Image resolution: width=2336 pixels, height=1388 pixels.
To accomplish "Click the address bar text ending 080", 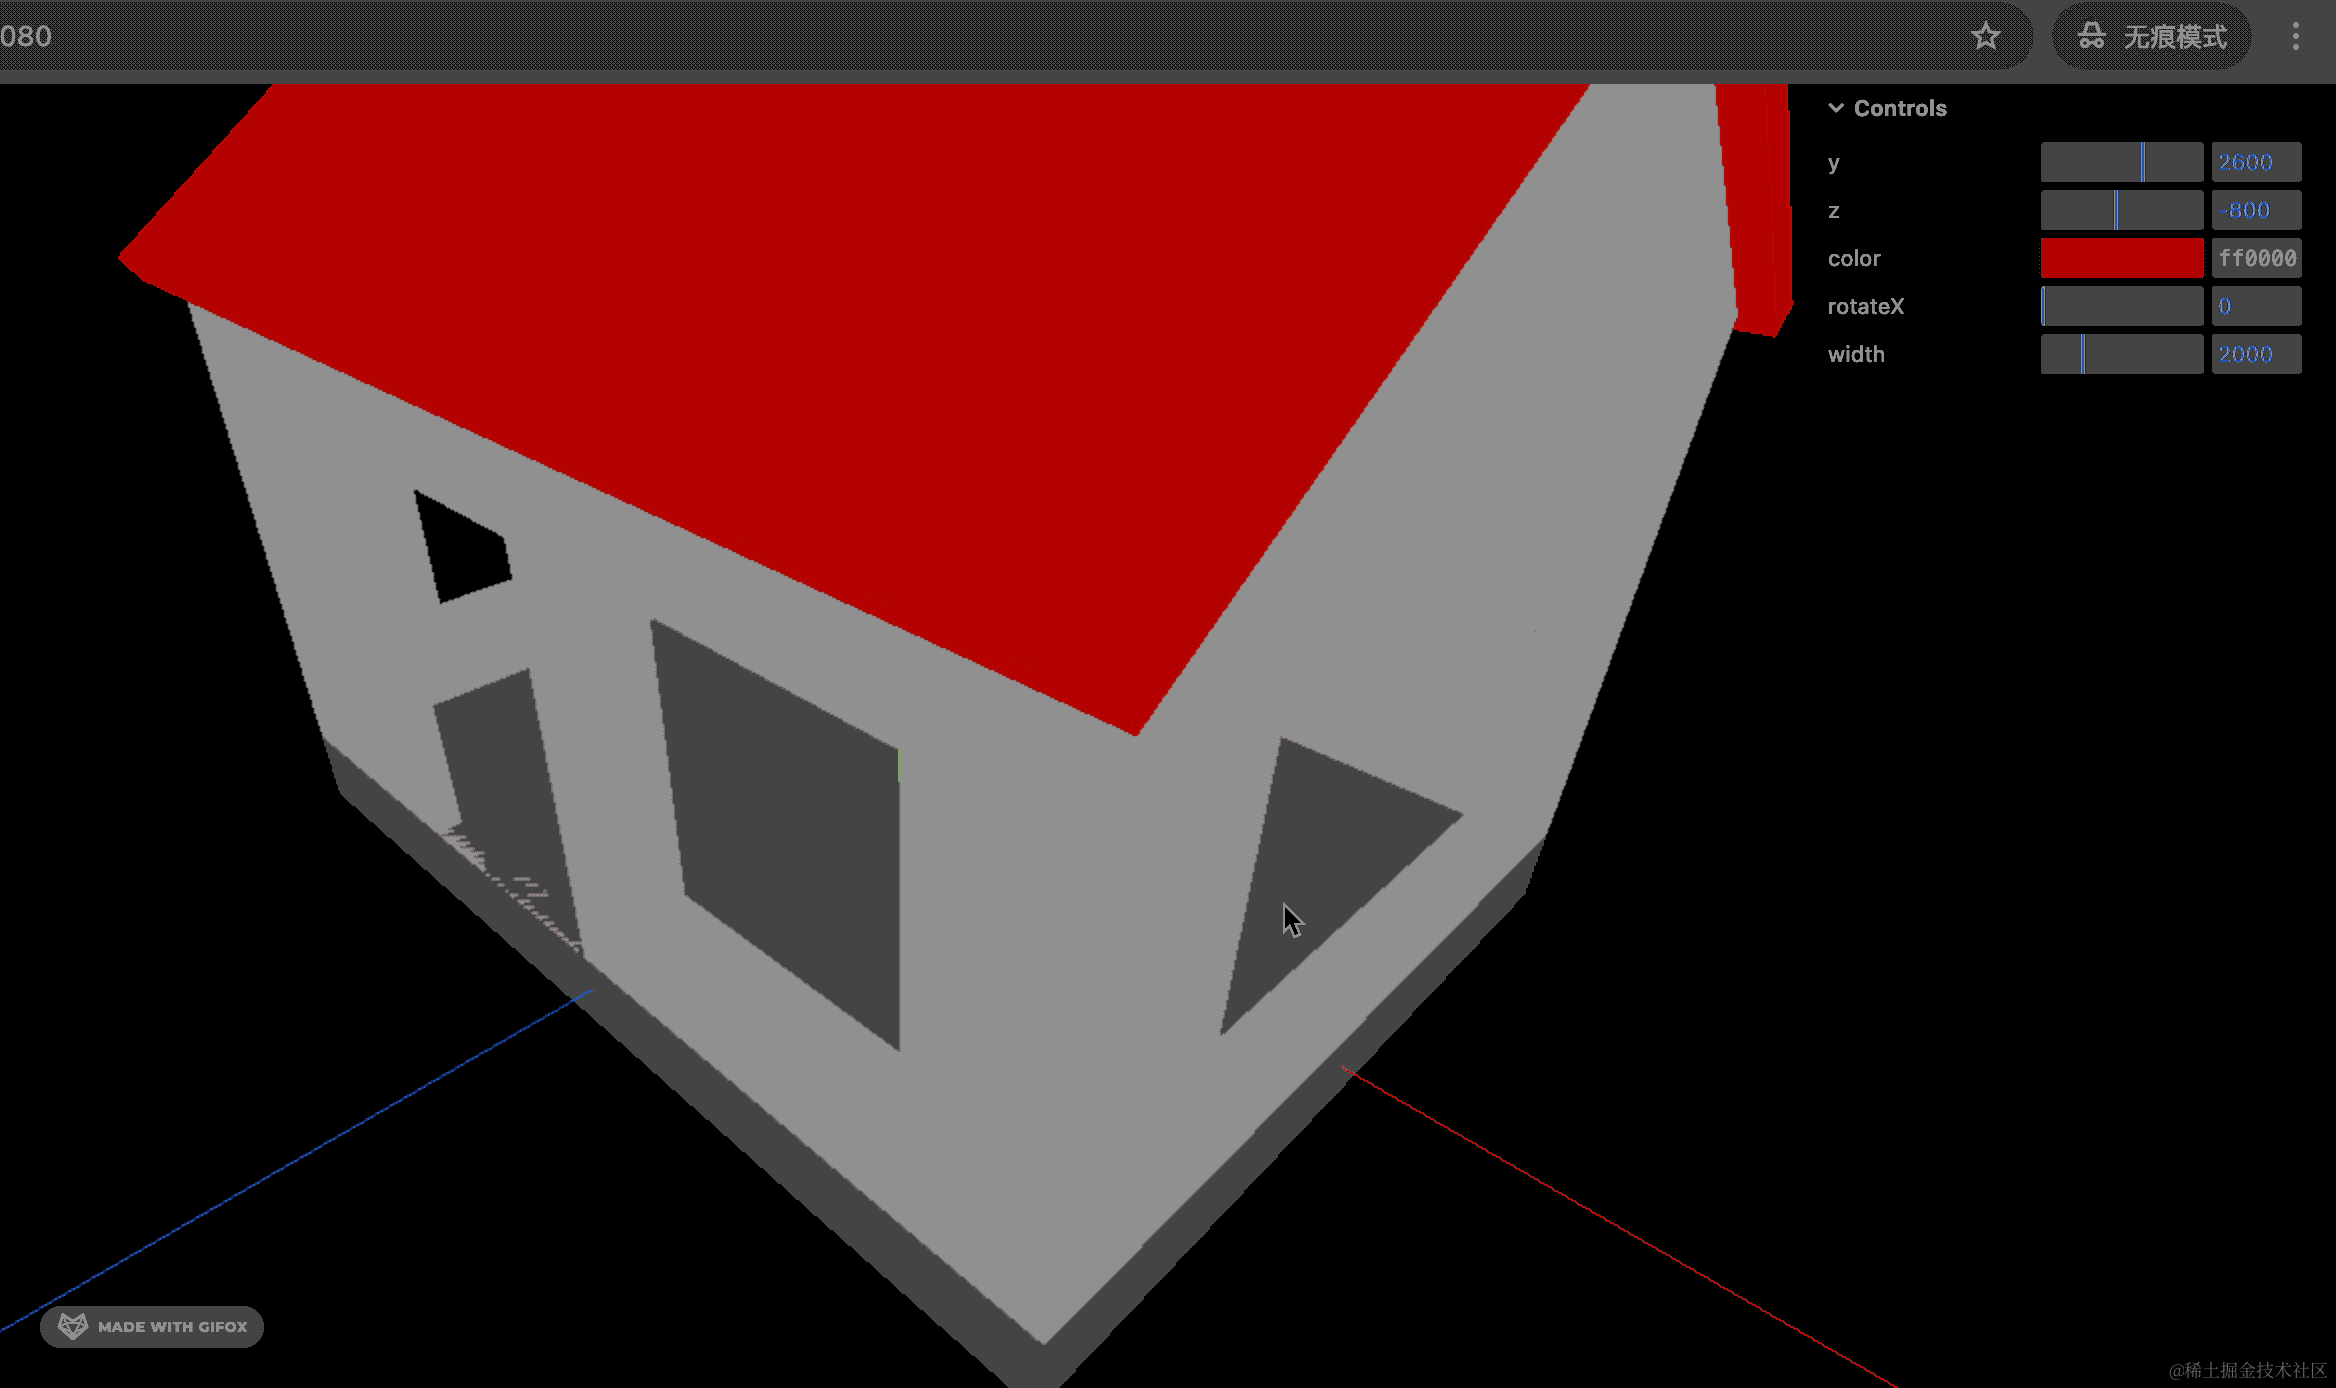I will click(x=26, y=37).
